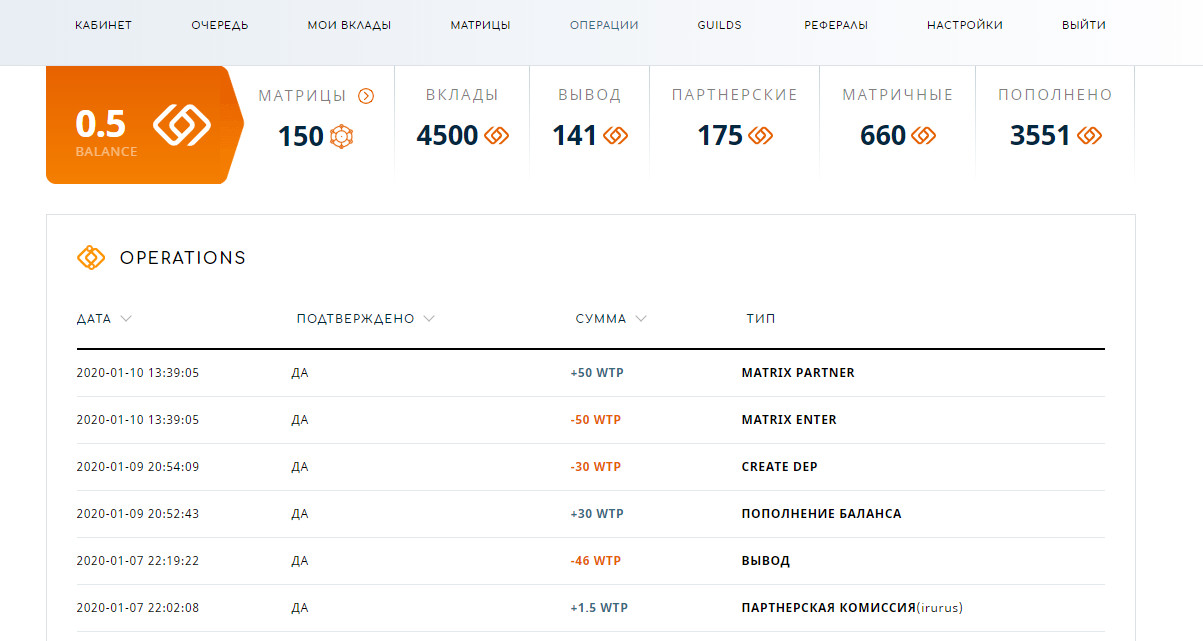Screen dimensions: 1203x641
Task: Open МОИ ВКЛАДЫ in navigation
Action: pos(349,25)
